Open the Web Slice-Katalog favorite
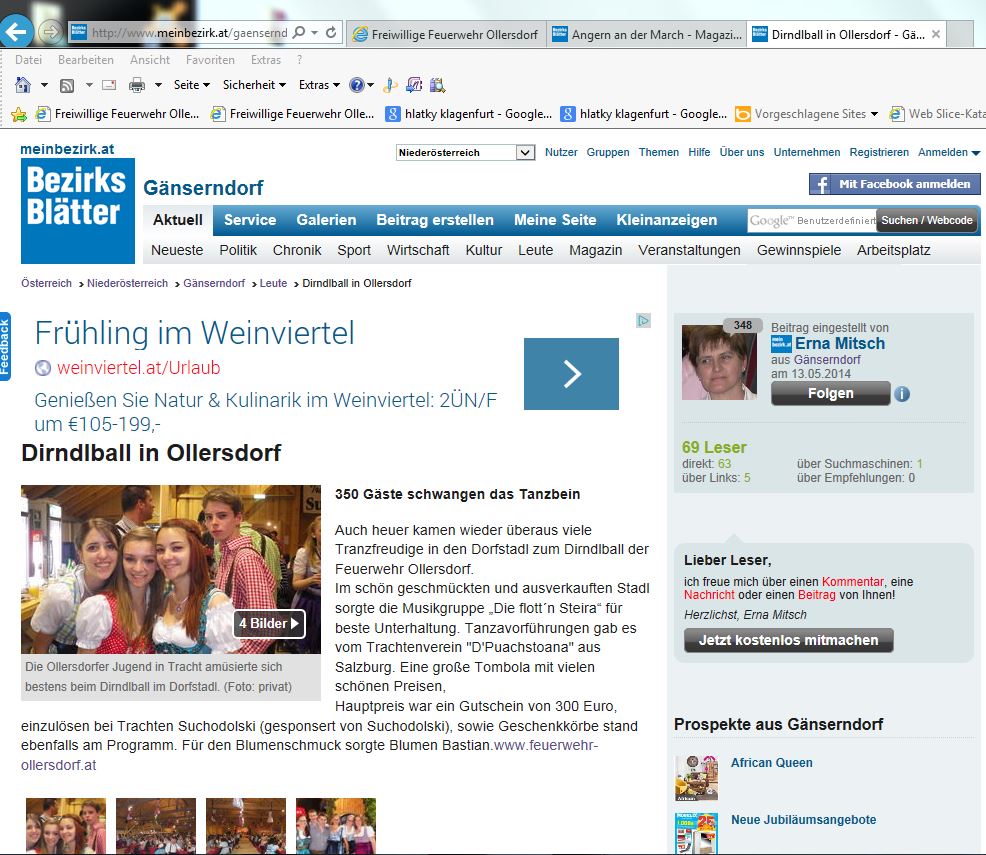 point(937,114)
